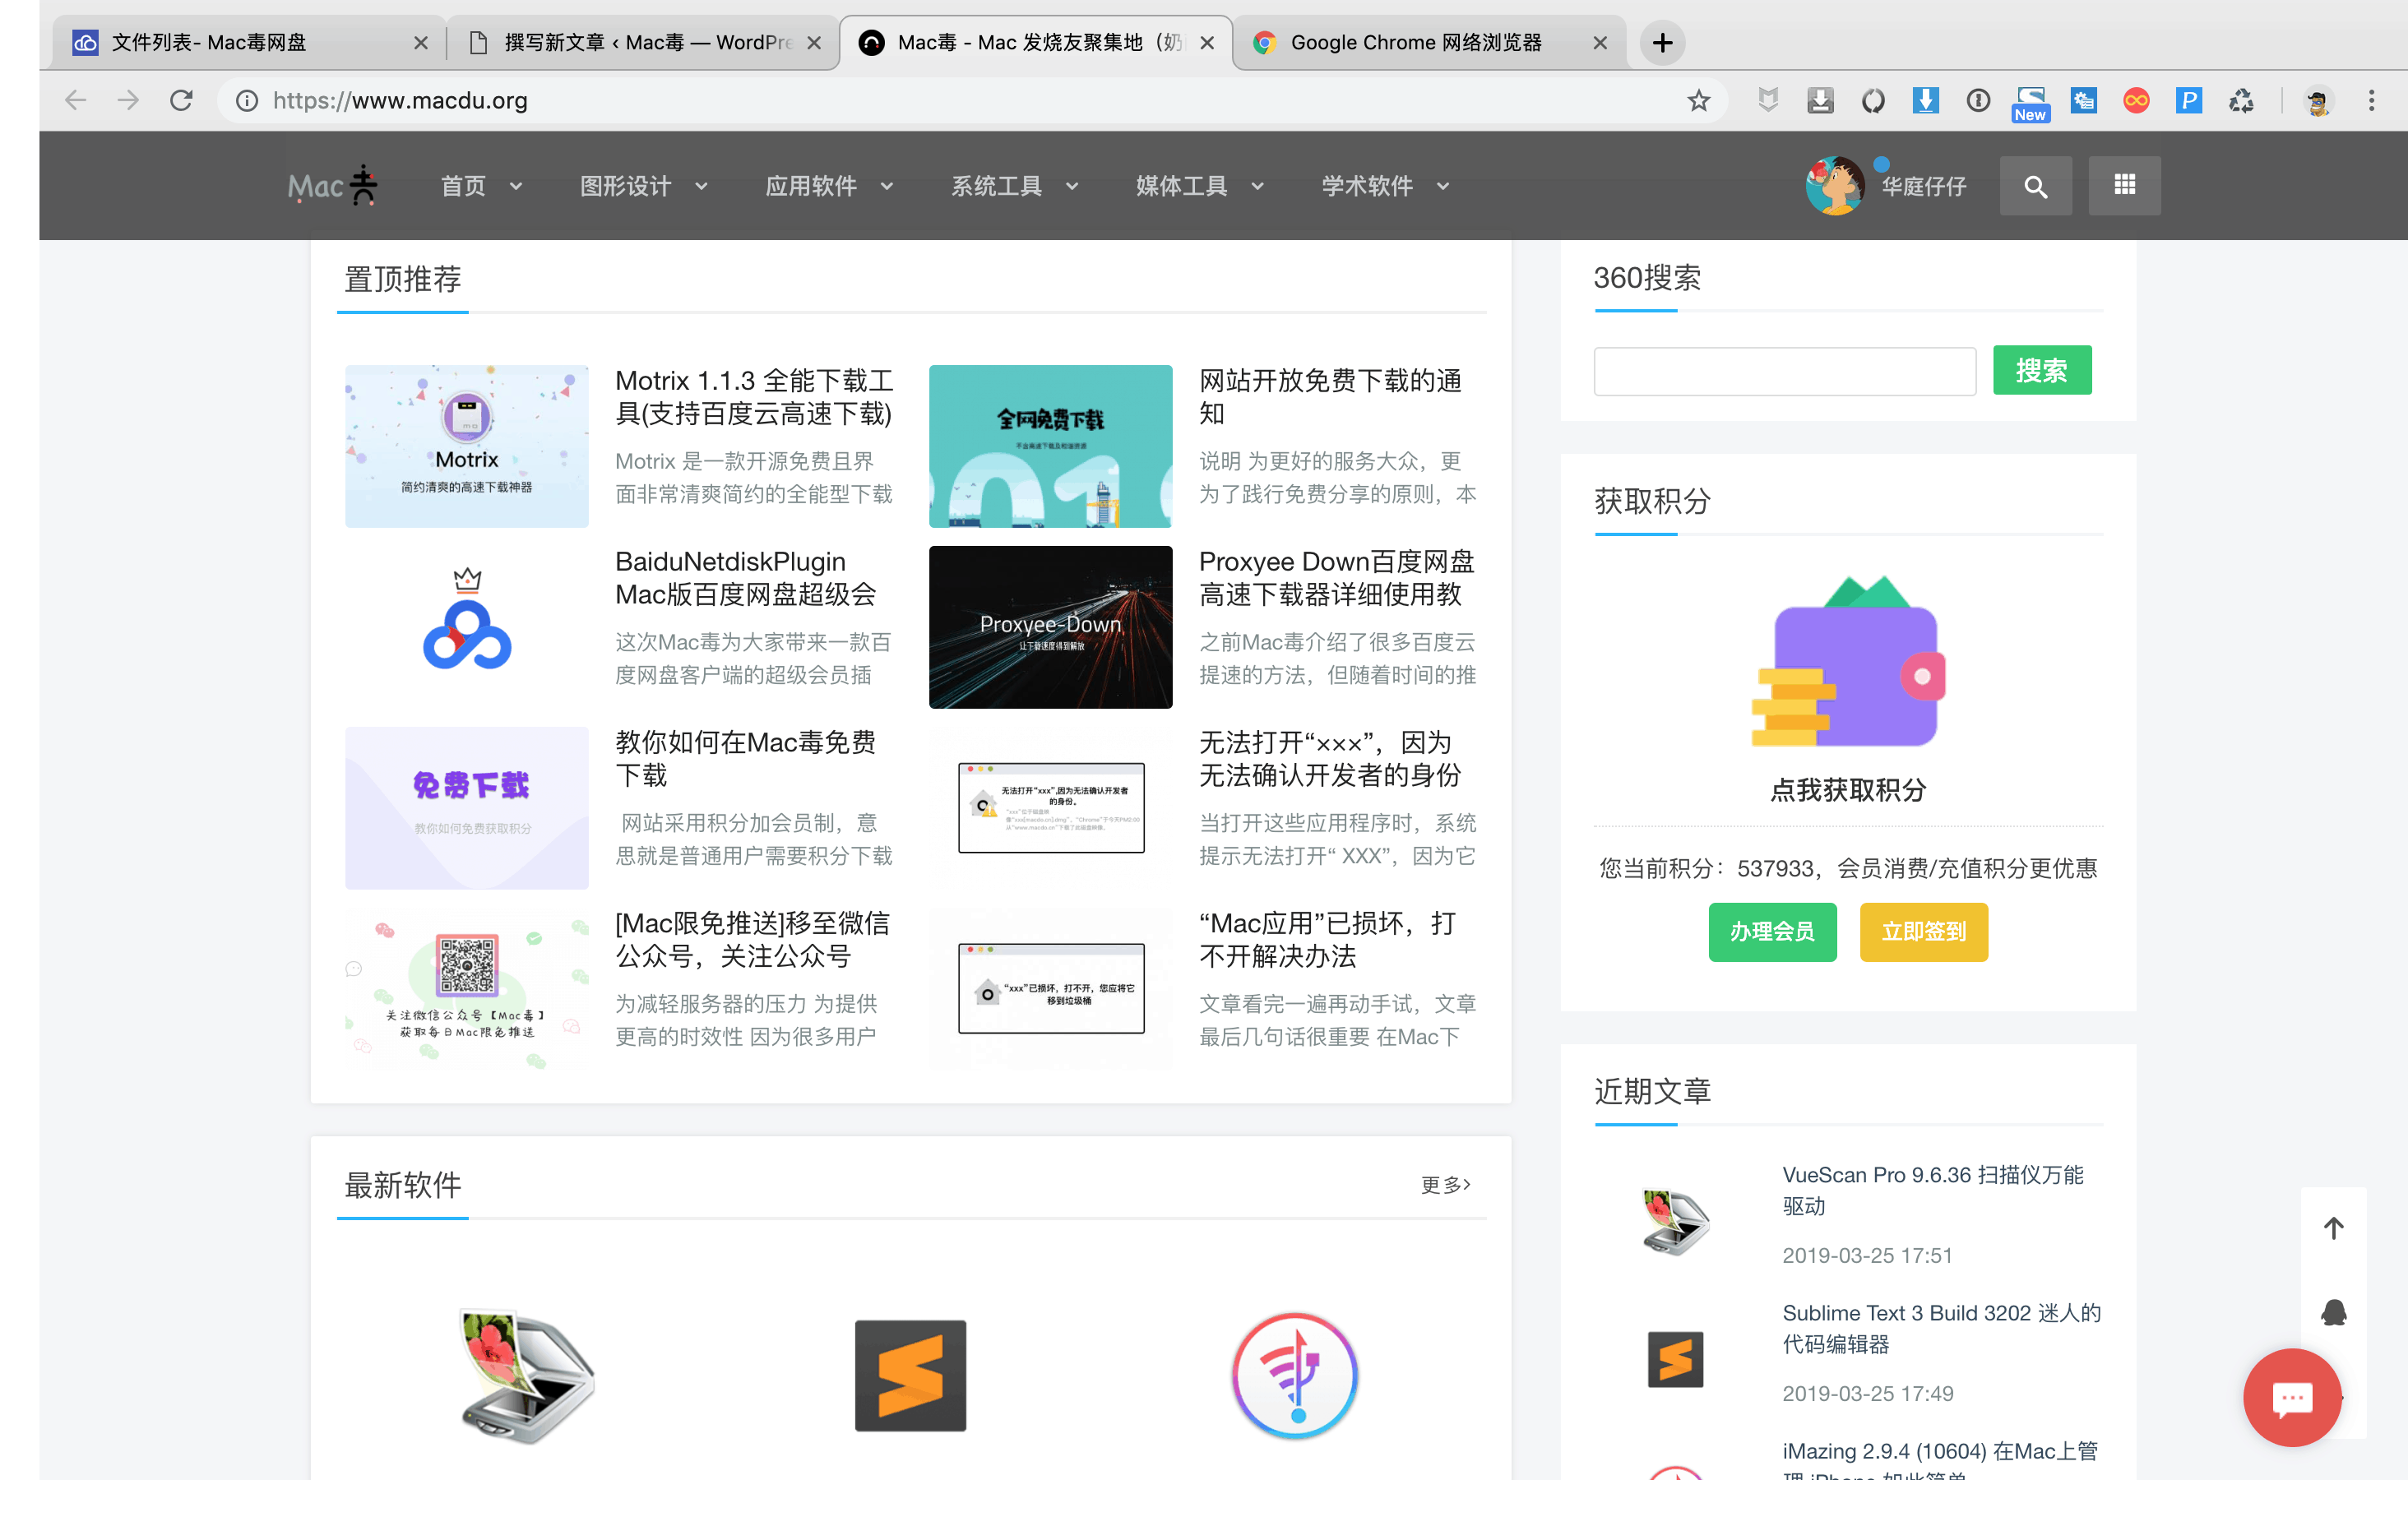The image size is (2408, 1526).
Task: Open "Mac应用"已损坏 article title
Action: (x=1327, y=940)
